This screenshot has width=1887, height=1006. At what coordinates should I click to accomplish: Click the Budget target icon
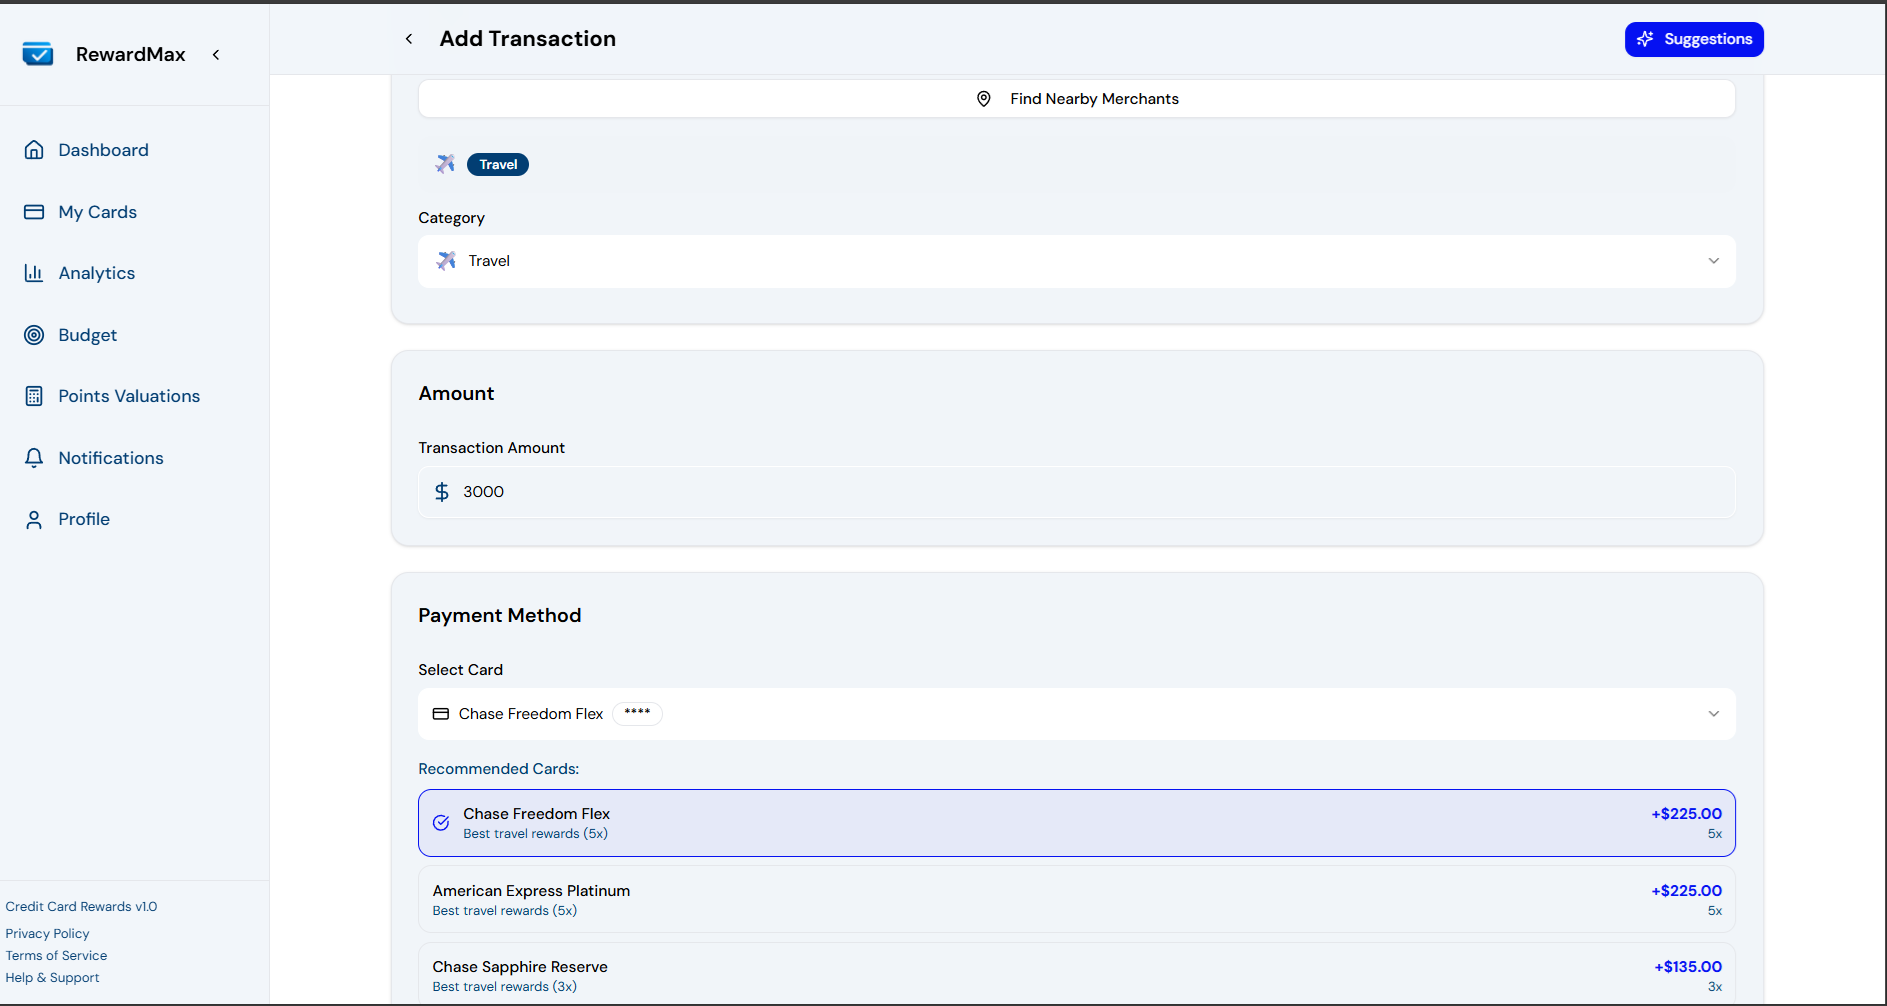point(34,335)
